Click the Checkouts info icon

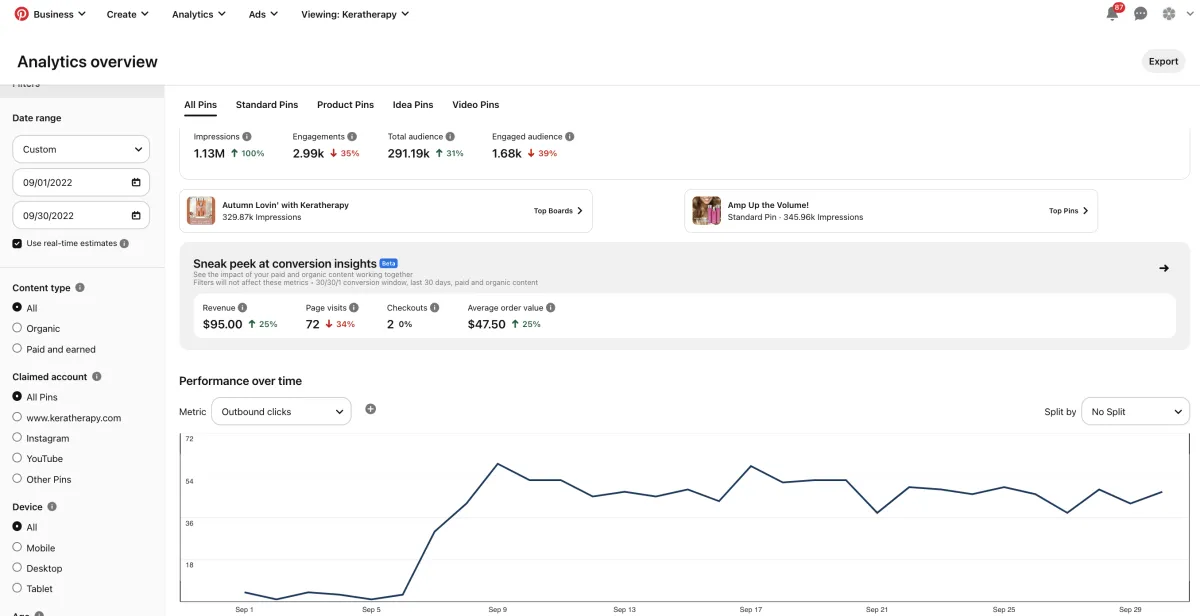tap(436, 308)
